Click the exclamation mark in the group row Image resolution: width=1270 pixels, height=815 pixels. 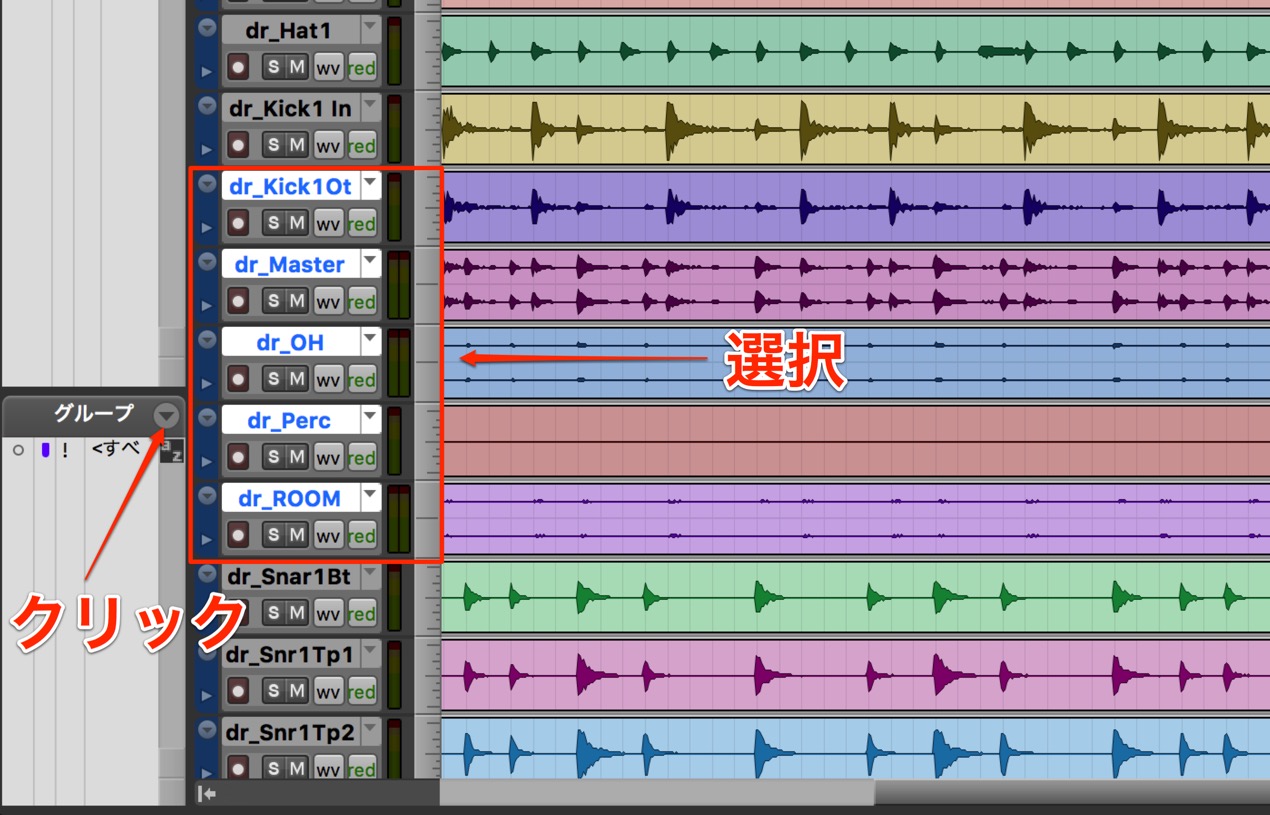pyautogui.click(x=65, y=450)
